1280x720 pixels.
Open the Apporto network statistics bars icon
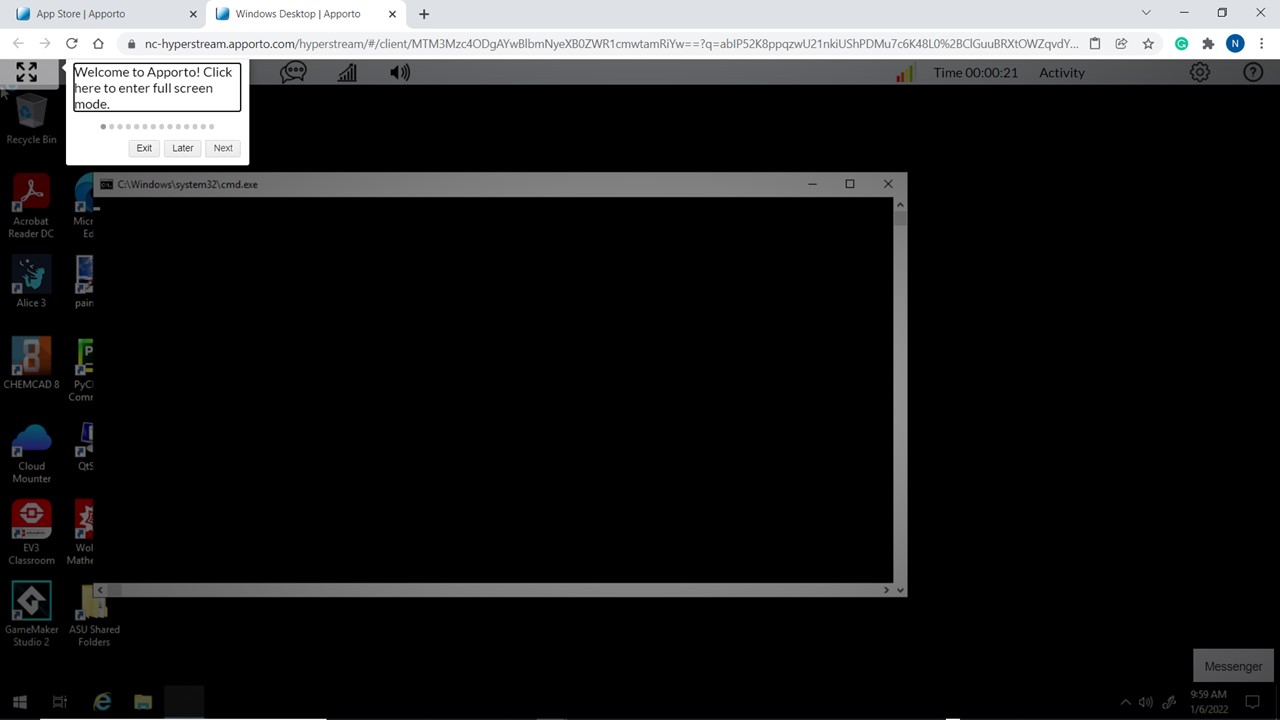pos(347,72)
